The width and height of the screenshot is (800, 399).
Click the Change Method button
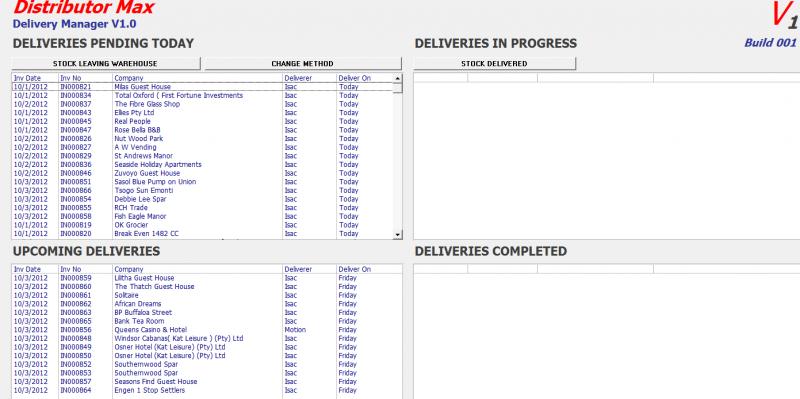pos(303,64)
